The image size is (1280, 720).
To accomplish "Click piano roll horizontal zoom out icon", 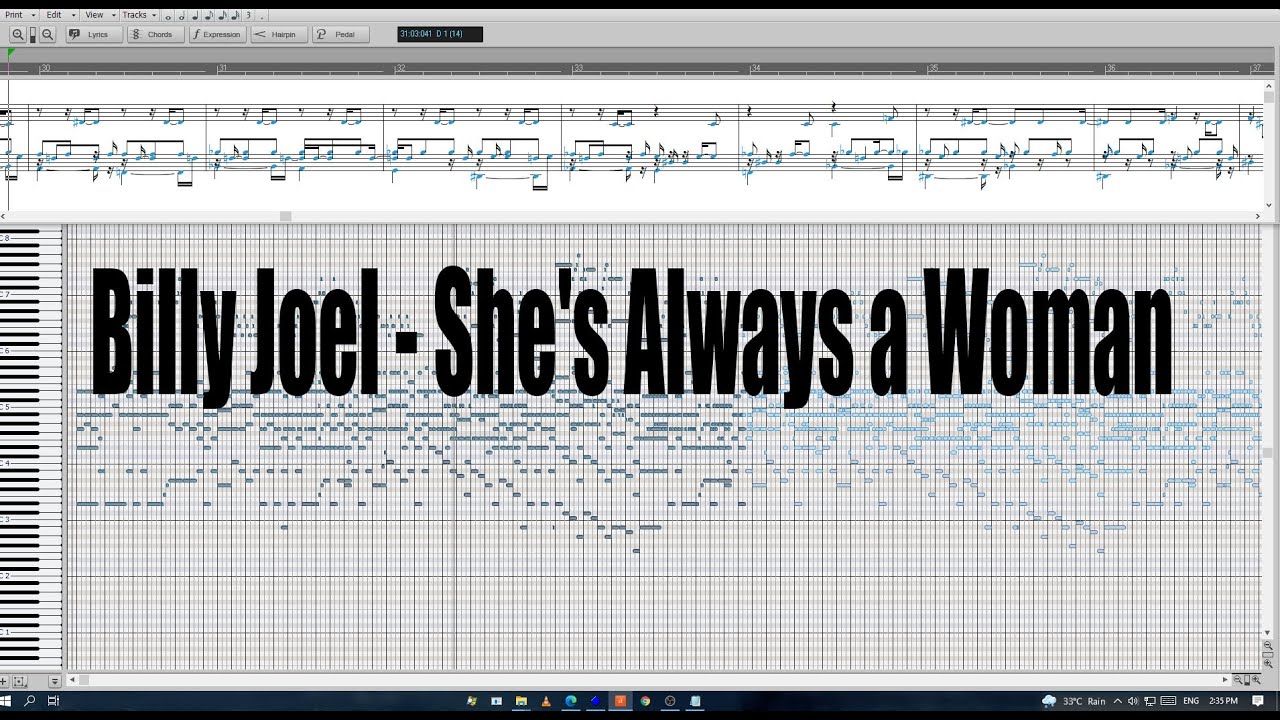I will (1238, 680).
